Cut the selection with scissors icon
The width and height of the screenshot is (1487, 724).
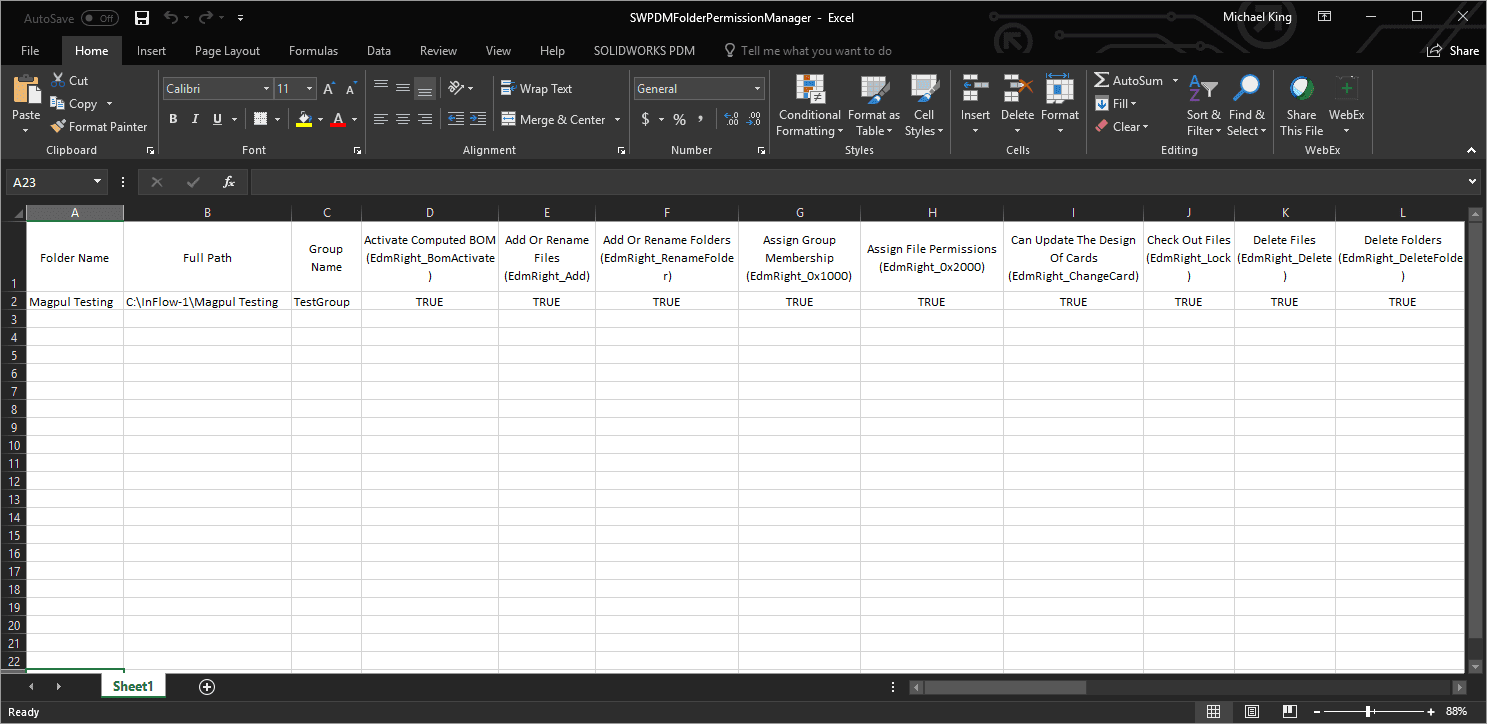(57, 80)
